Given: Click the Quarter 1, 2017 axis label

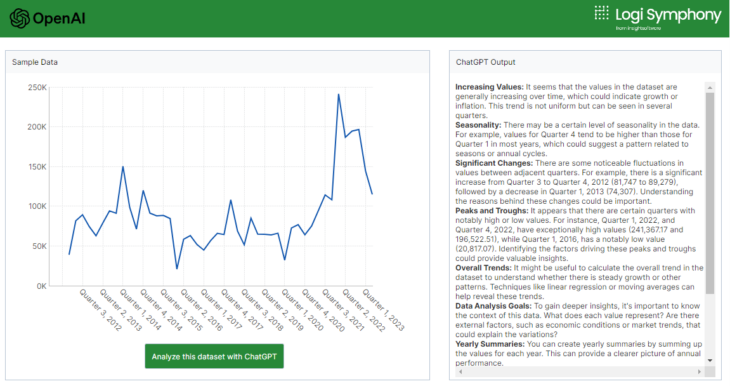Looking at the screenshot, I should click(222, 310).
